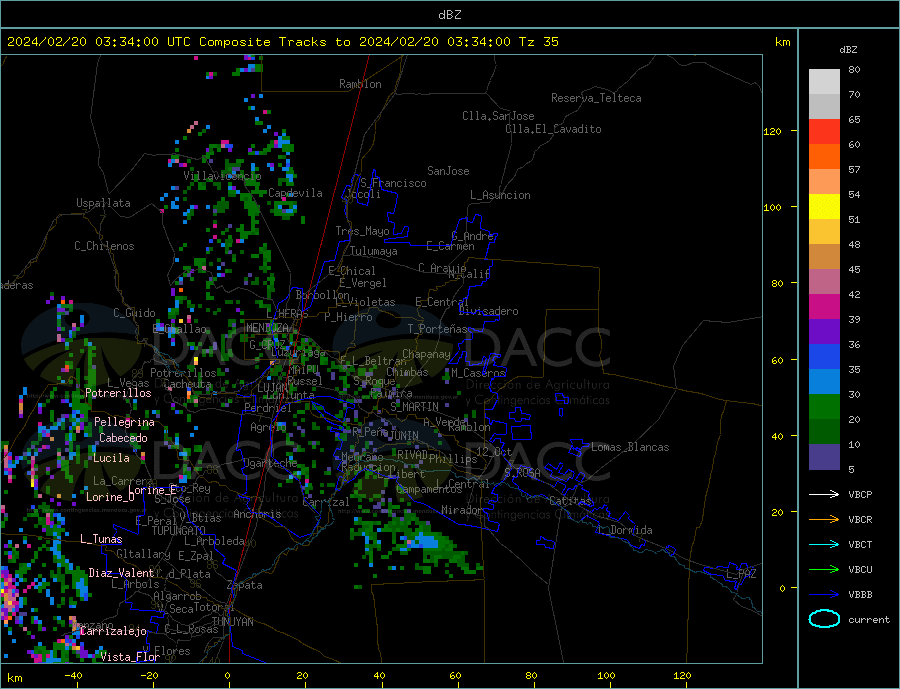Click the JUNIN map label
This screenshot has width=900, height=689.
point(404,436)
